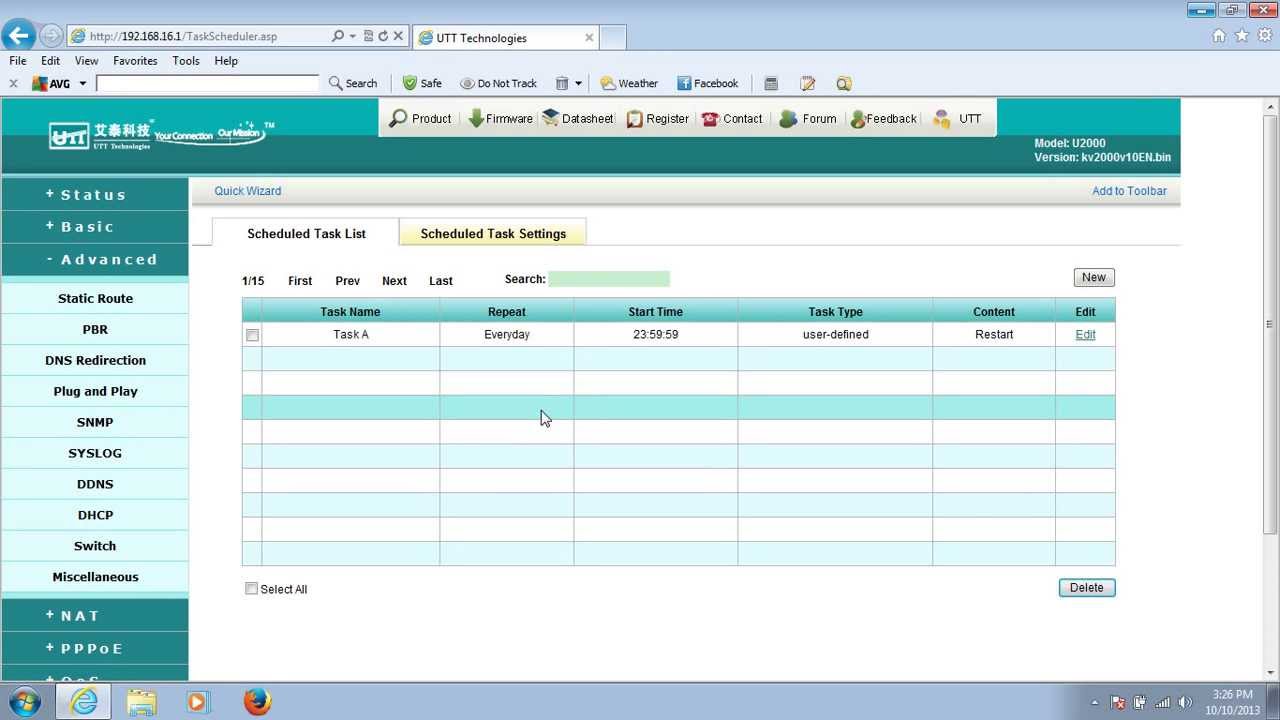This screenshot has height=720, width=1280.
Task: Open the Forum link in header
Action: click(807, 118)
